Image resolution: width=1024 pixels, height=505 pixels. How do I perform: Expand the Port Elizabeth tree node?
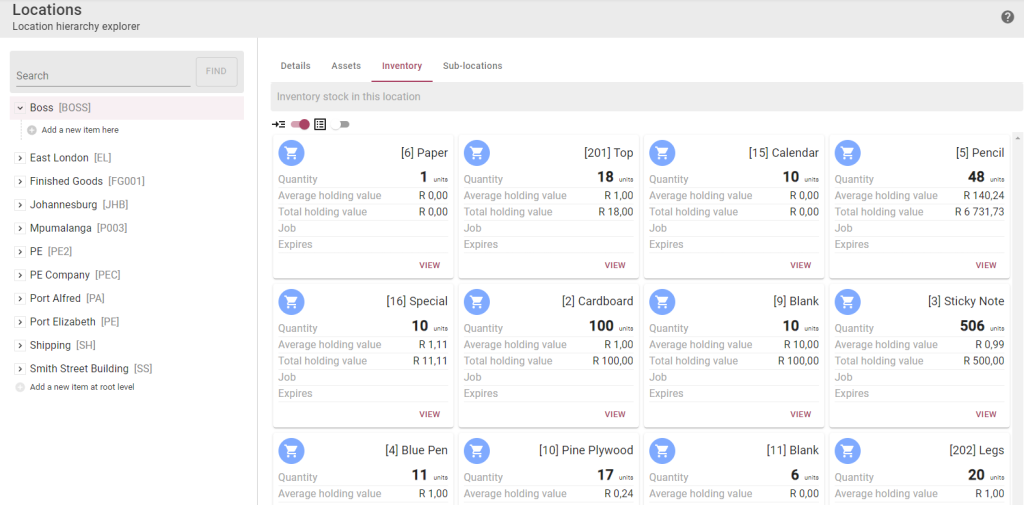point(20,322)
